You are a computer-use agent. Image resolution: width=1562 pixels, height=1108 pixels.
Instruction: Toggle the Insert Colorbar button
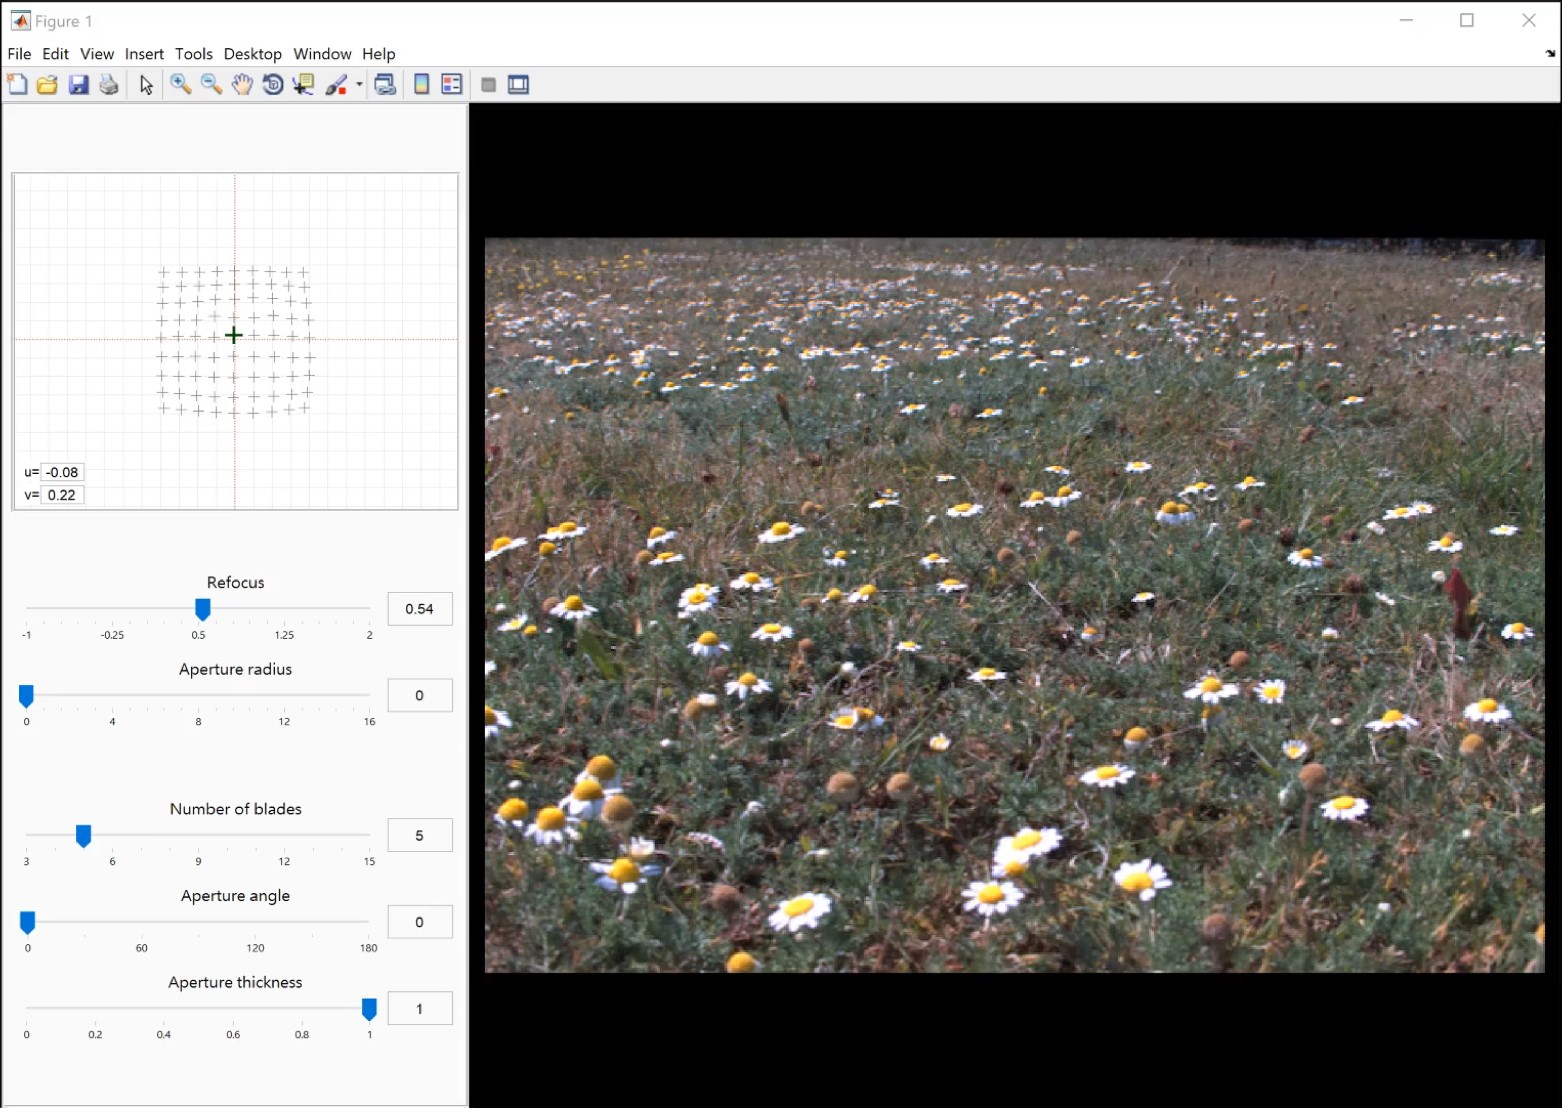(x=422, y=85)
